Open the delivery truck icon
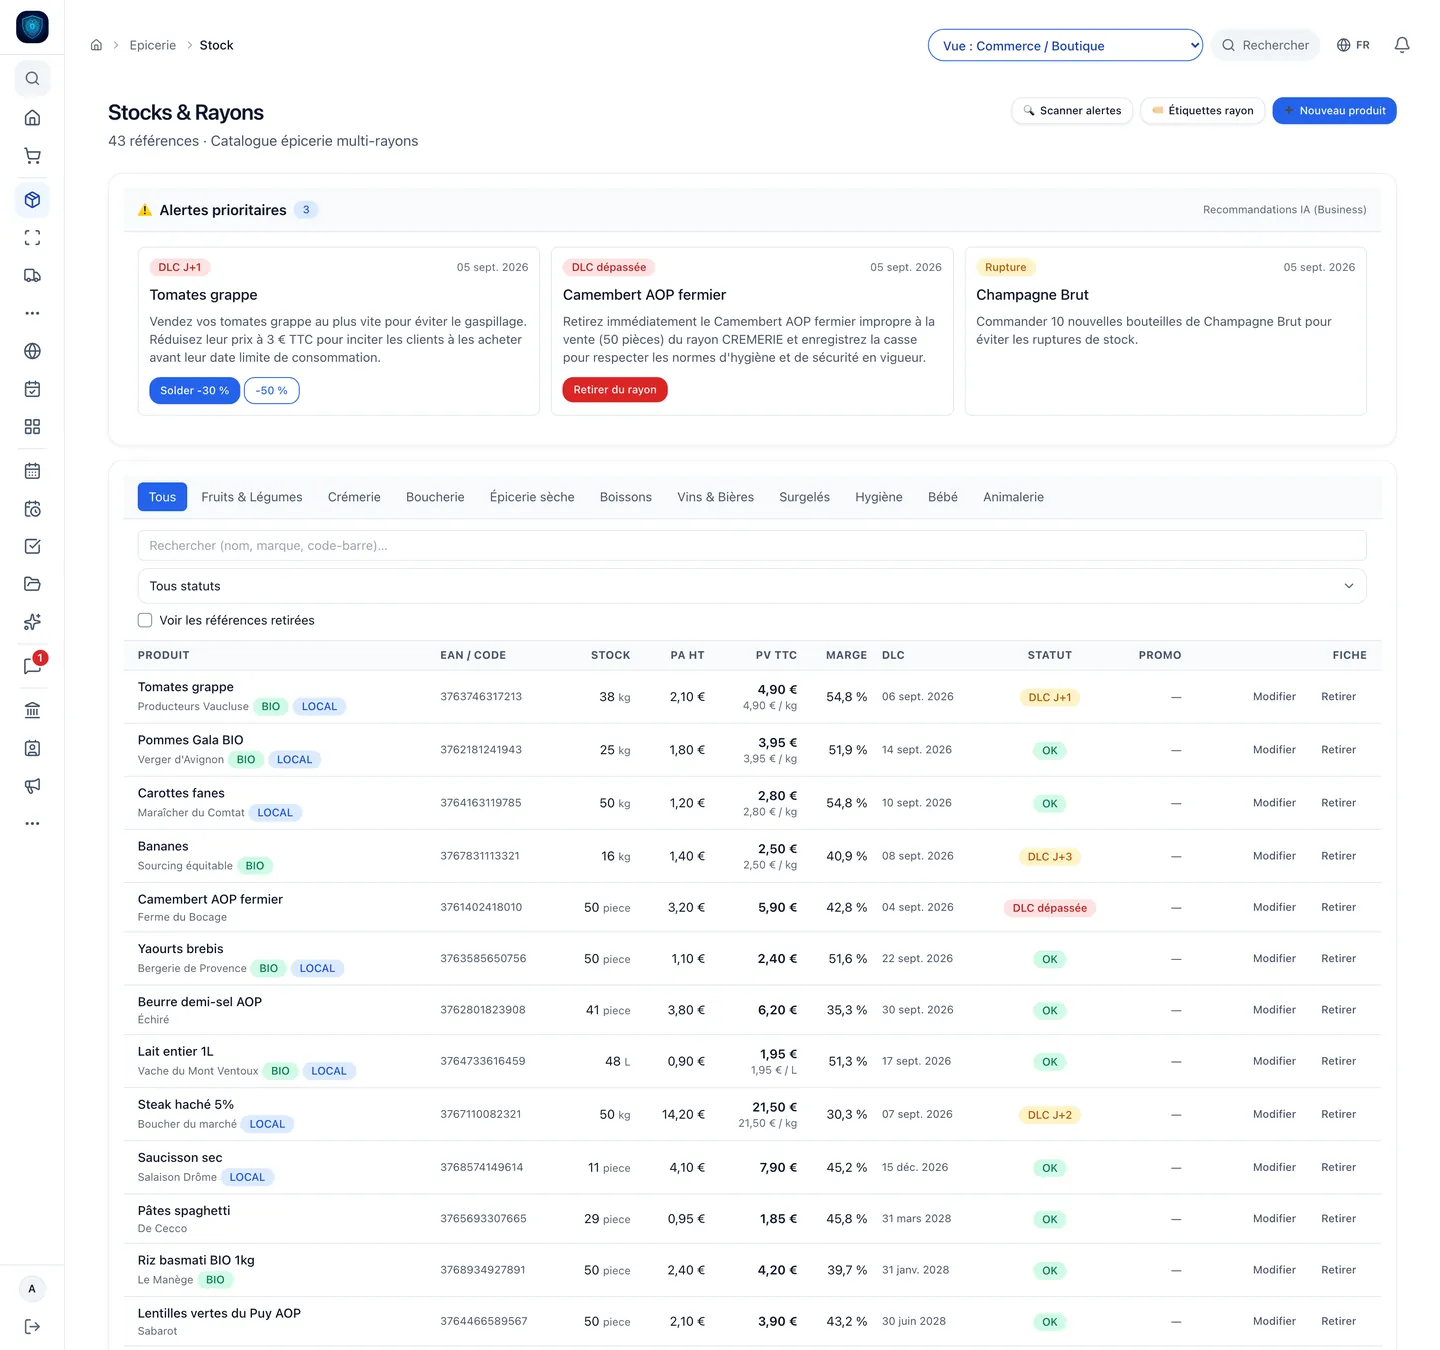This screenshot has width=1440, height=1350. coord(32,276)
